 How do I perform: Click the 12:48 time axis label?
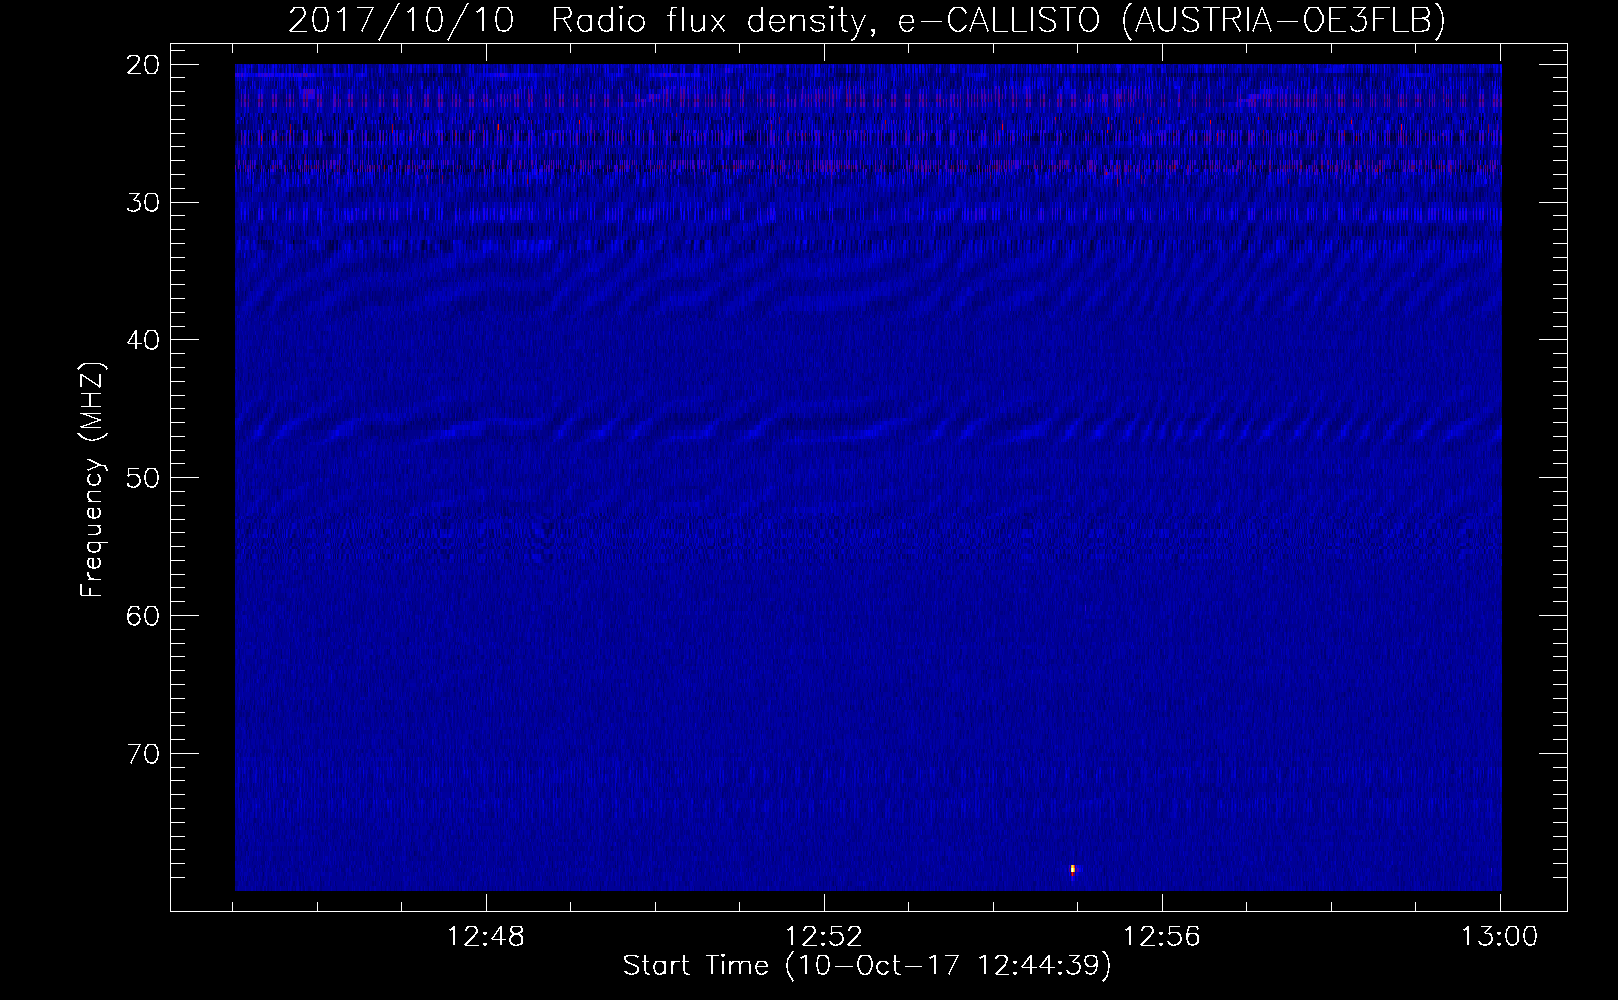[x=486, y=937]
